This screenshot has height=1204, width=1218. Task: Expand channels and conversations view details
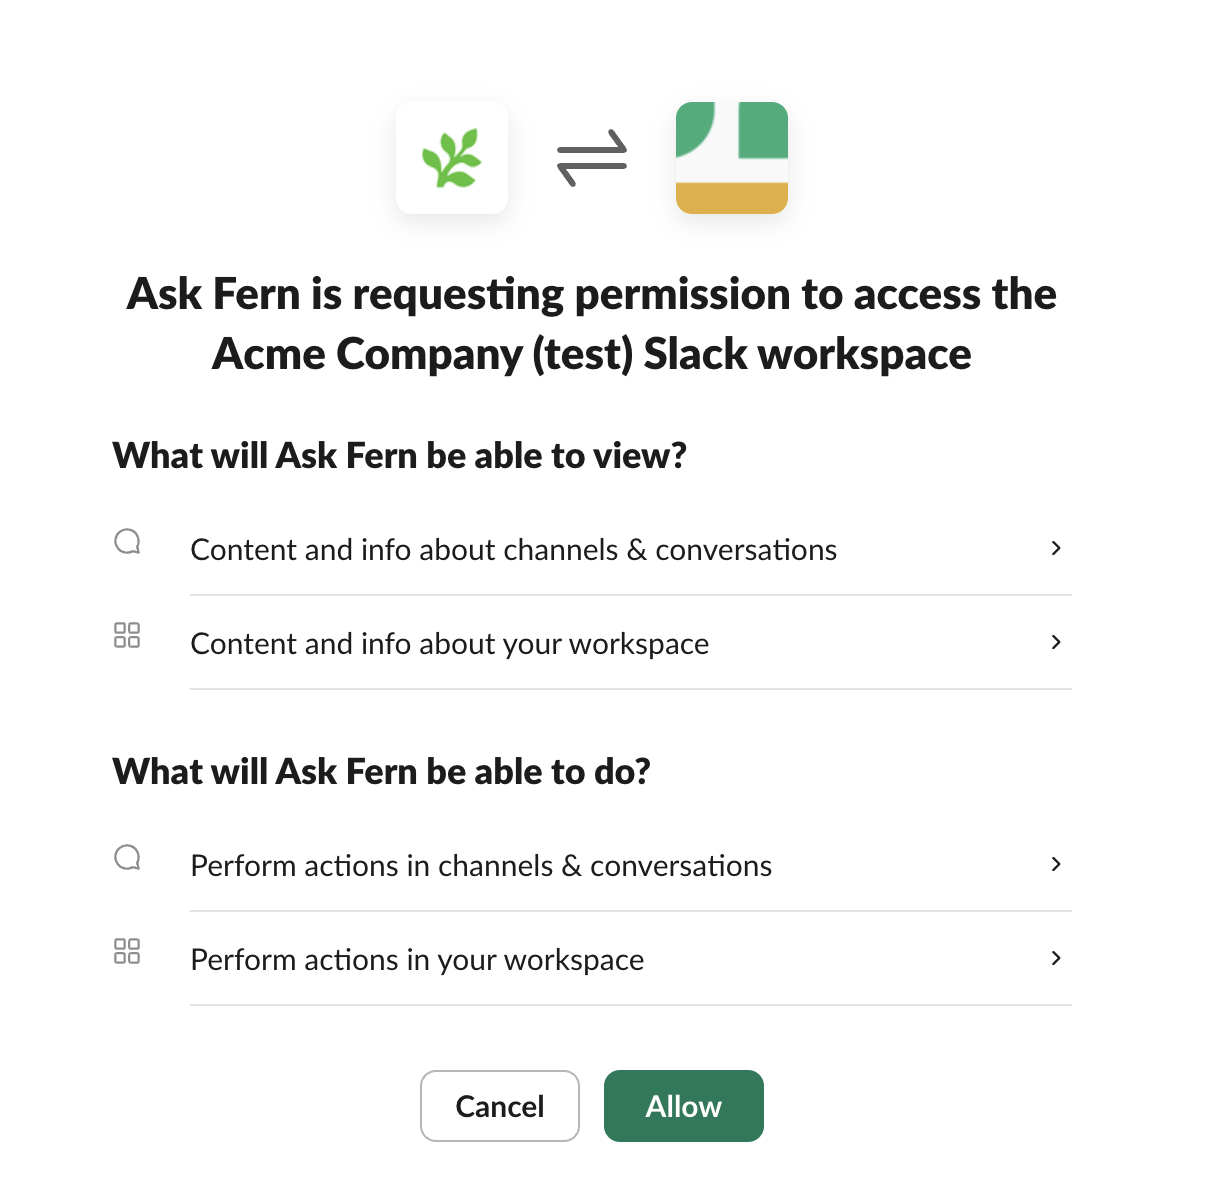[x=1055, y=548]
